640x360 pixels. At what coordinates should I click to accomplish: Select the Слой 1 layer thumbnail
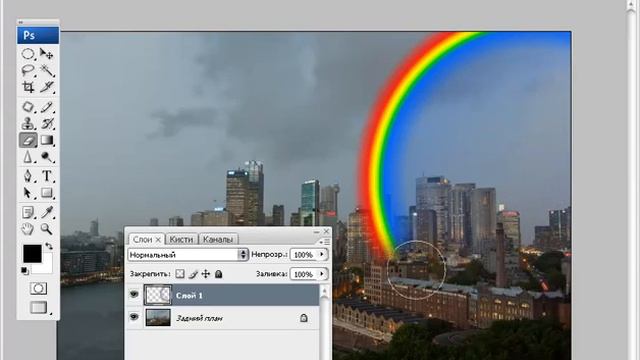[x=158, y=295]
